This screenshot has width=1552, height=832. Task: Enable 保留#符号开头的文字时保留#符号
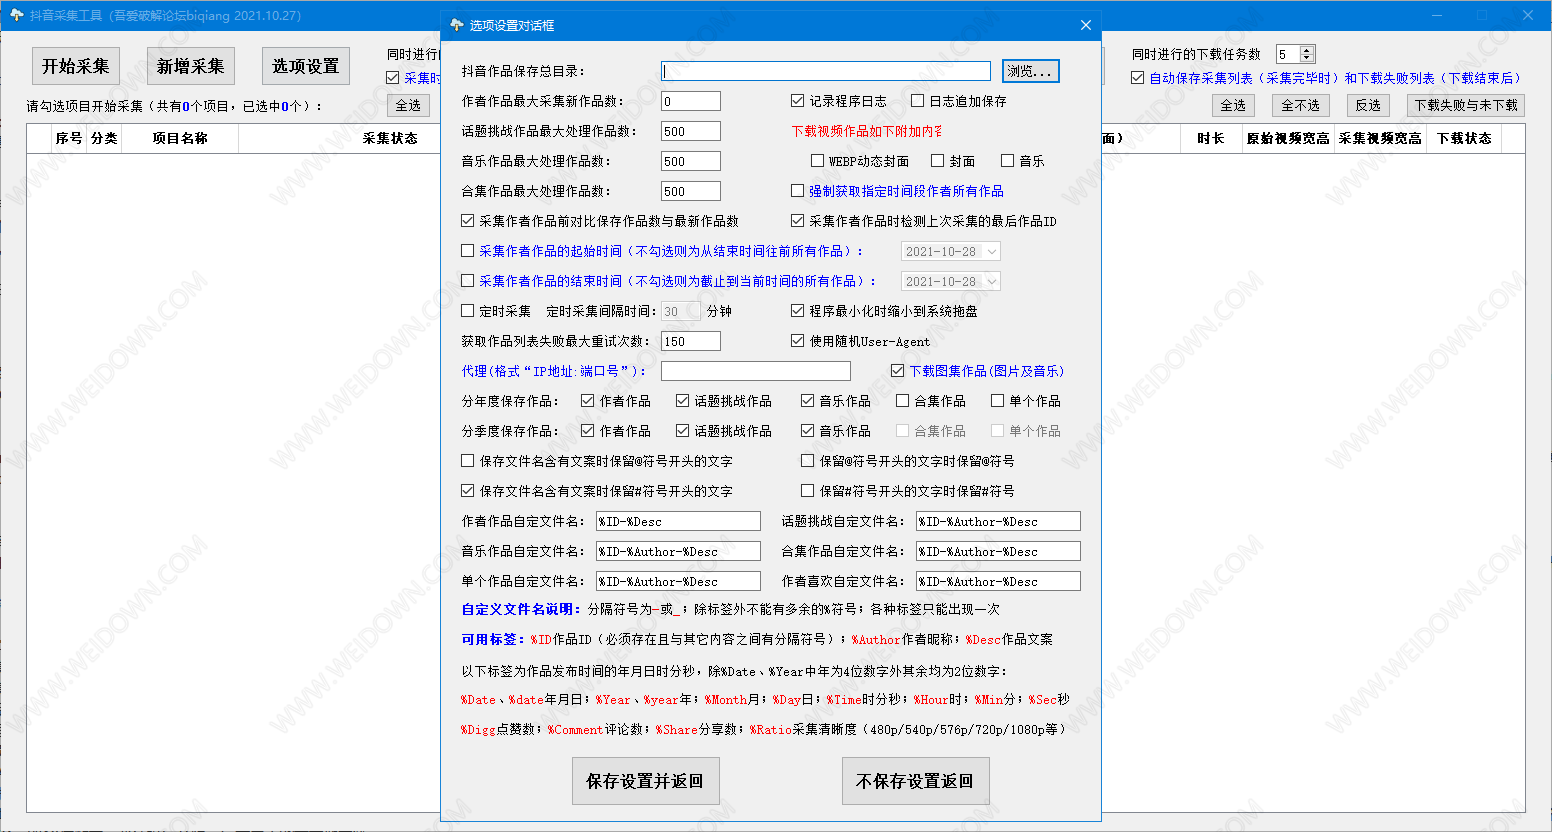[808, 491]
